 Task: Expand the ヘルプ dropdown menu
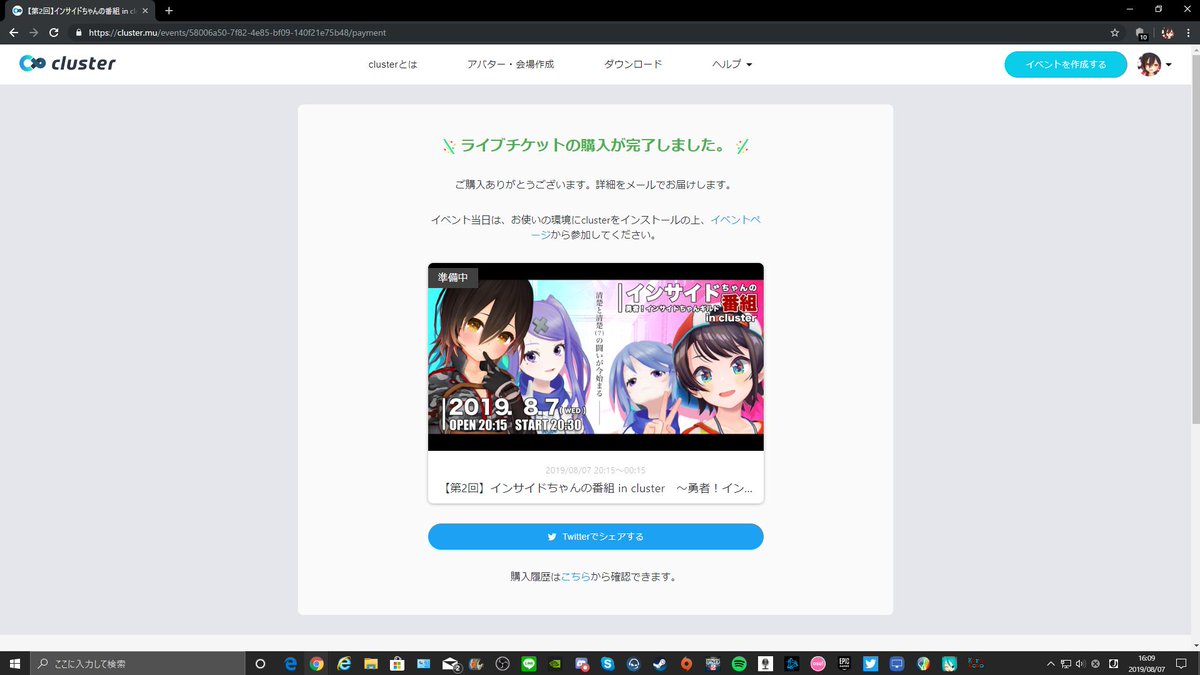732,64
